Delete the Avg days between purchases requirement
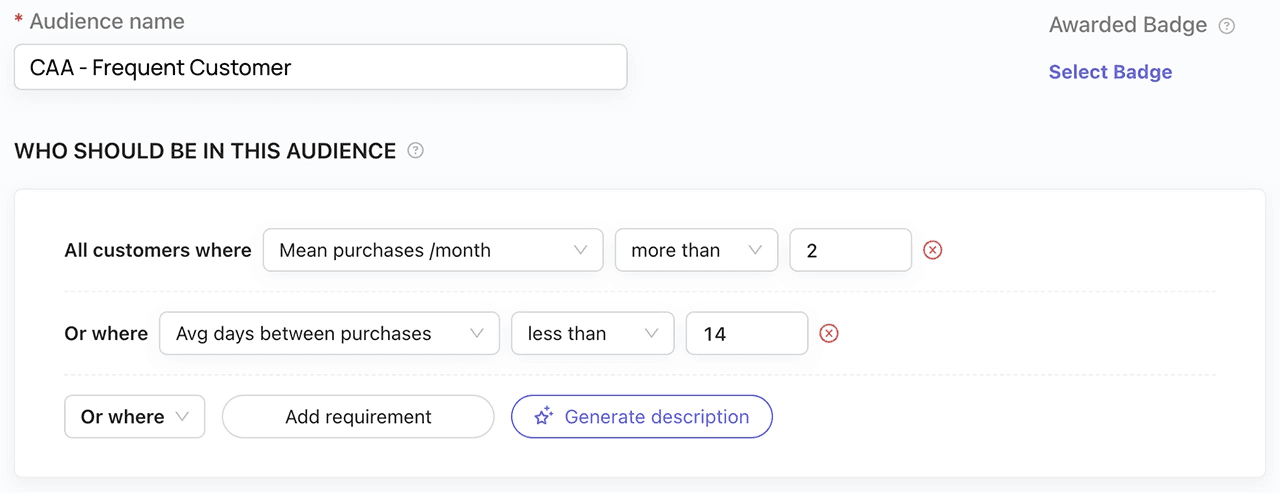Viewport: 1280px width, 493px height. [828, 334]
